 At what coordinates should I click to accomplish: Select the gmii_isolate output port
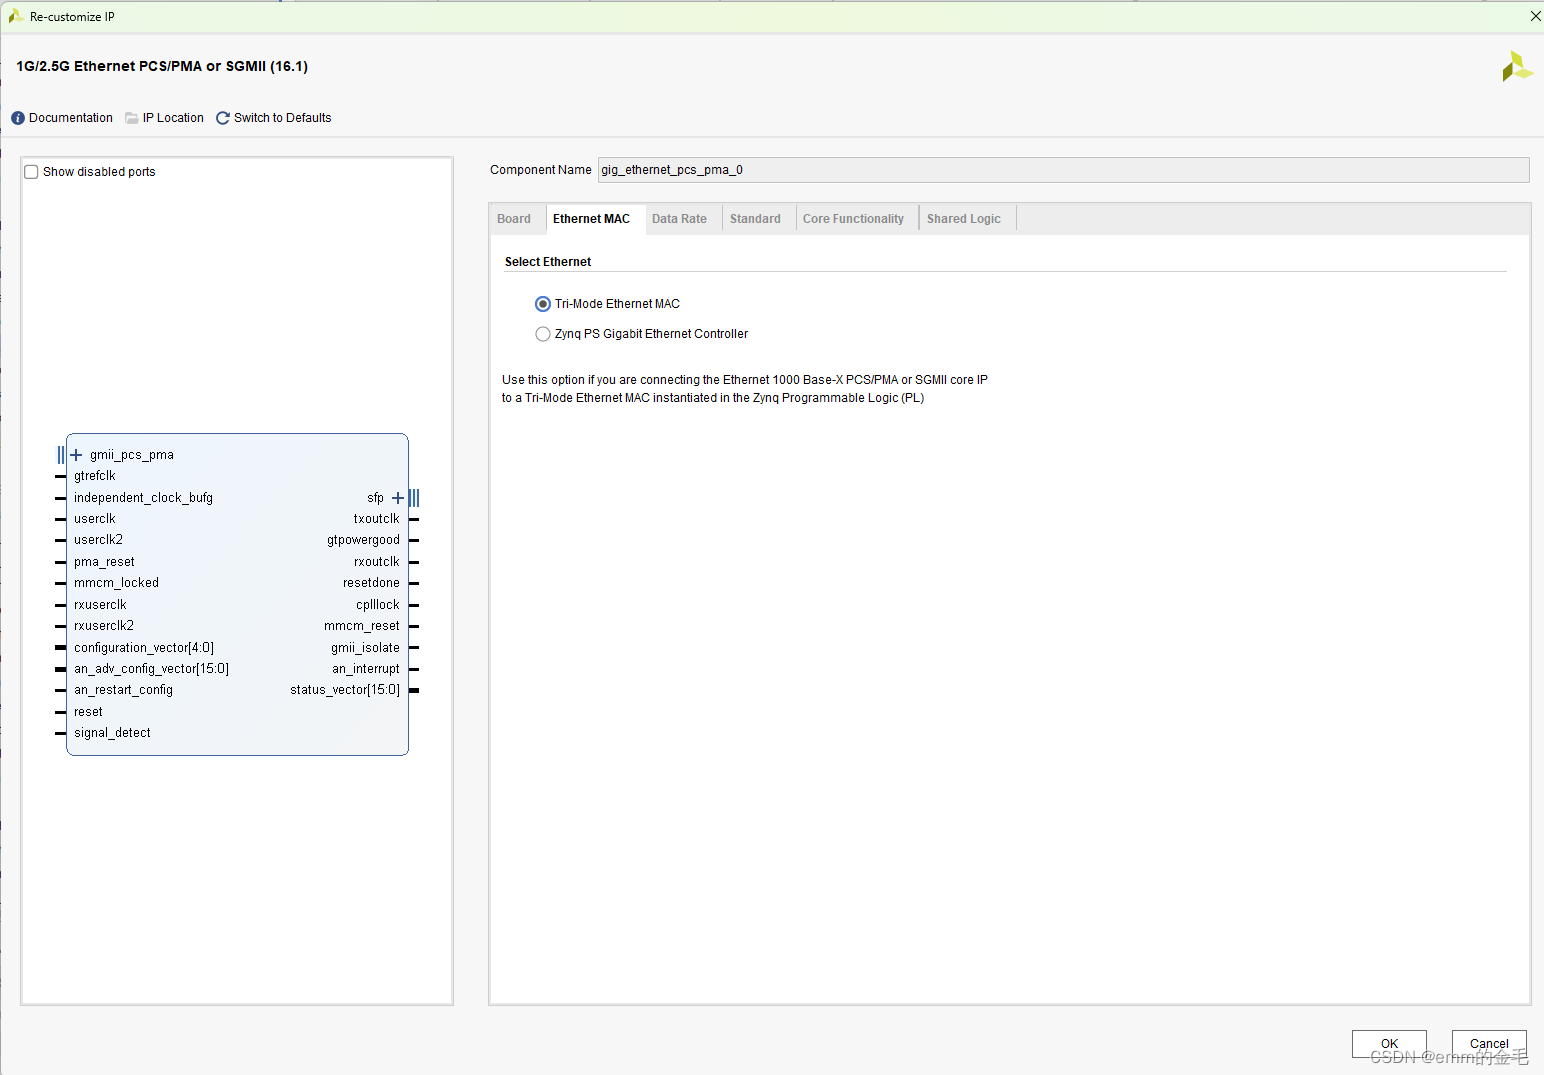[365, 648]
